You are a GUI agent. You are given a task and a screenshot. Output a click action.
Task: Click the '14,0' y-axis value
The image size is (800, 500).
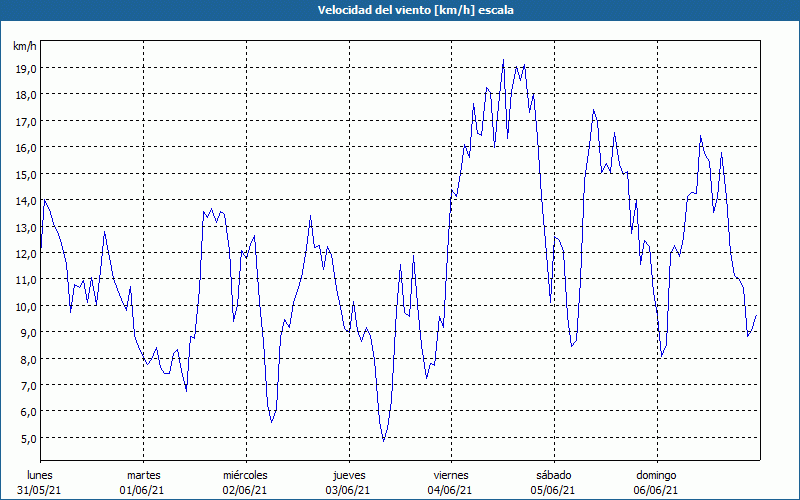pyautogui.click(x=26, y=201)
